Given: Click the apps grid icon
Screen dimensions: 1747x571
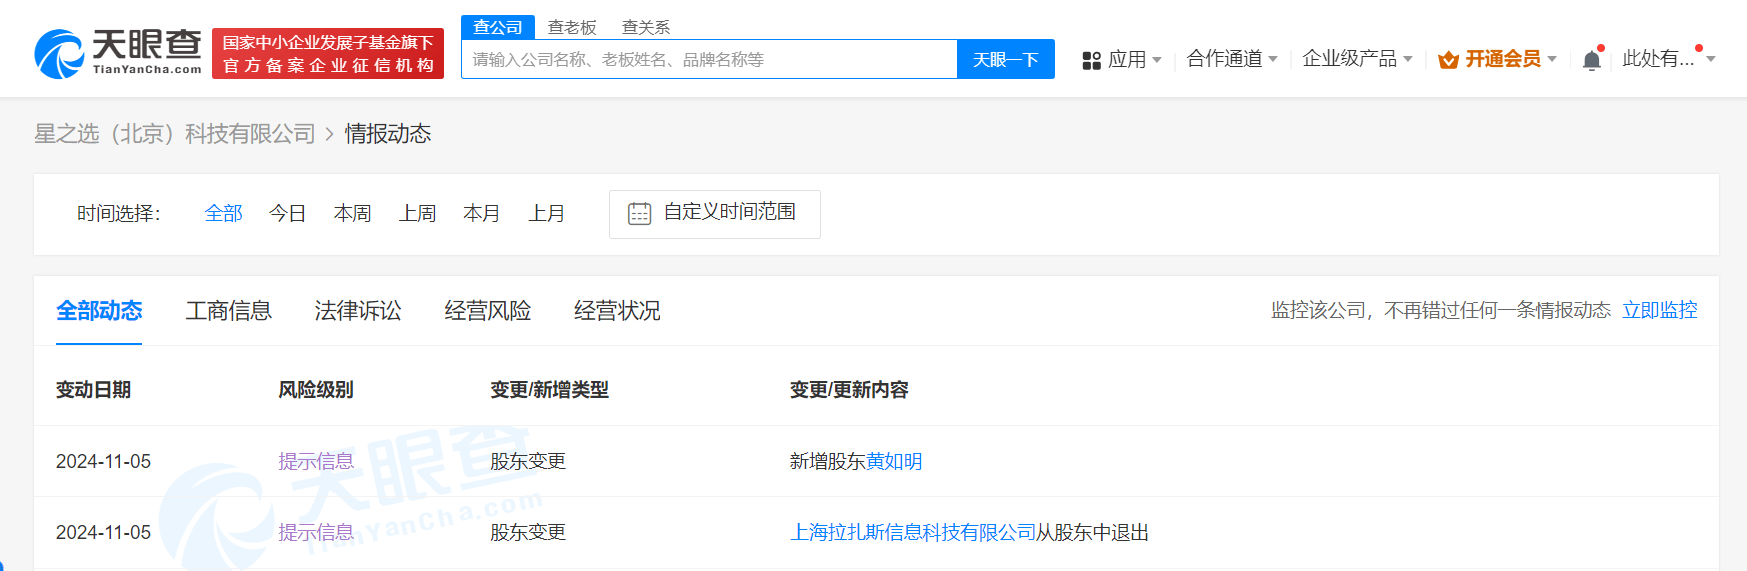Looking at the screenshot, I should [1091, 61].
